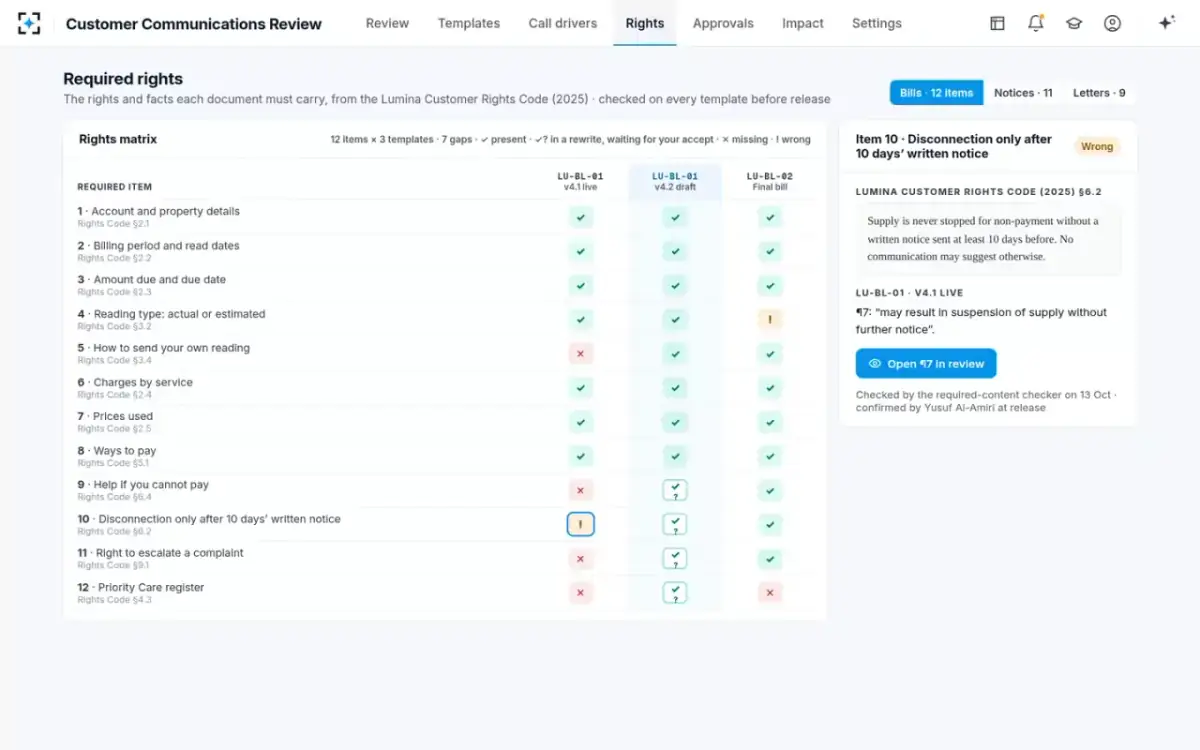Click Open ¶7 in review button
This screenshot has height=750, width=1200.
tap(926, 364)
